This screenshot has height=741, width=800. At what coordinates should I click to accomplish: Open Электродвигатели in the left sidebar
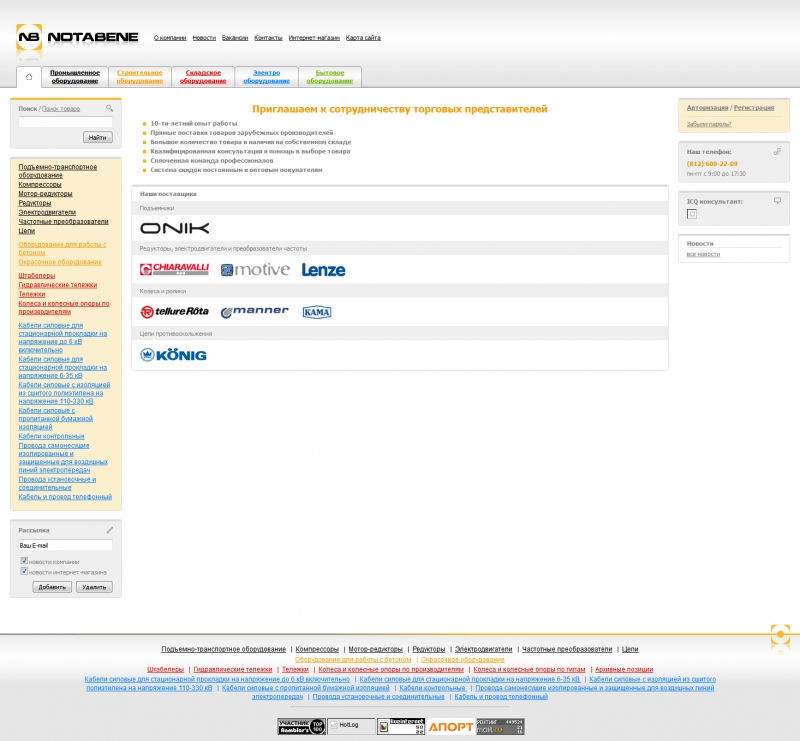pos(47,212)
